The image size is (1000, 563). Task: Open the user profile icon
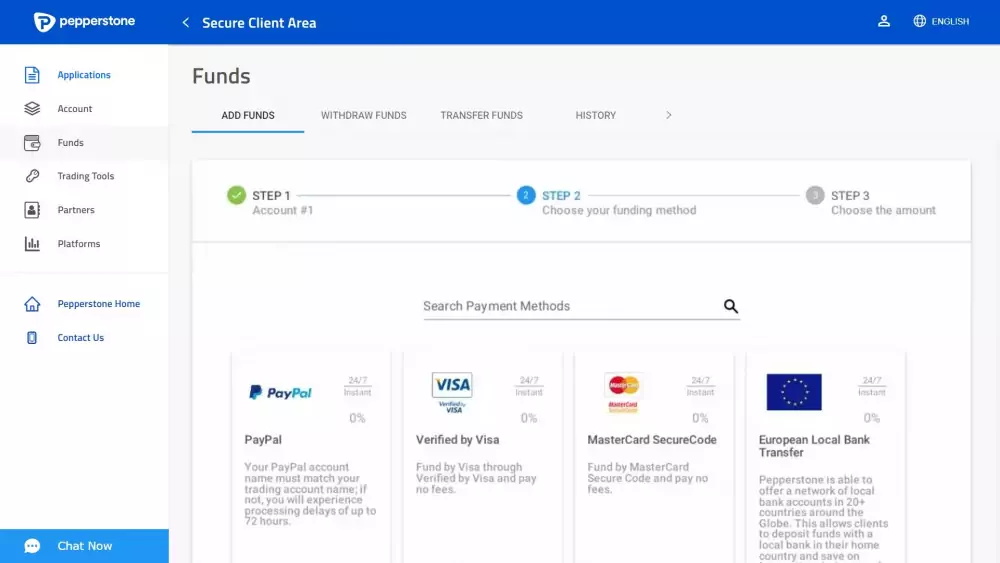coord(883,21)
